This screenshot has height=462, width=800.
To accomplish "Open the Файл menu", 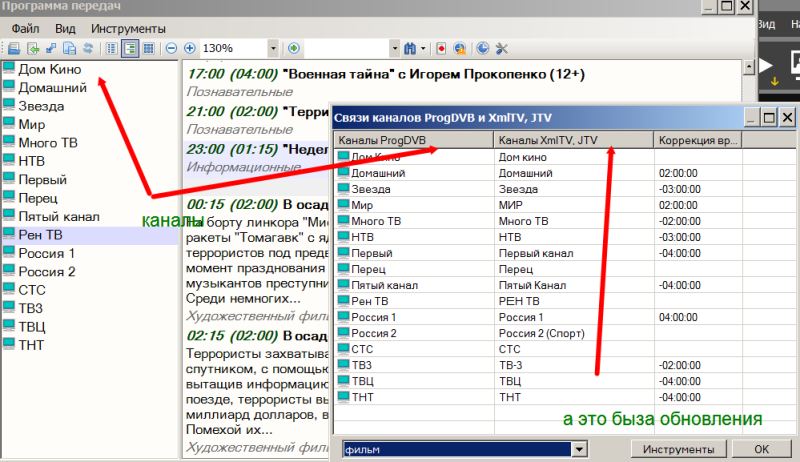I will click(x=25, y=29).
